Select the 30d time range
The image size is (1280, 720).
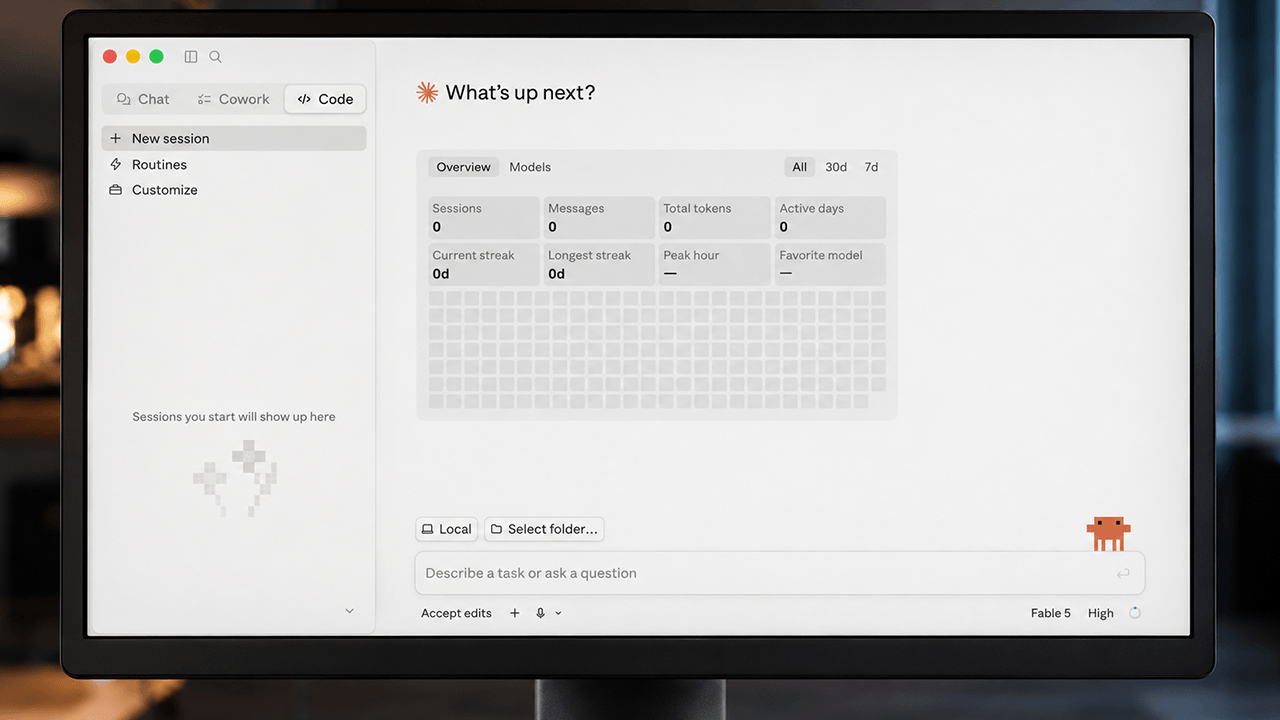point(836,167)
